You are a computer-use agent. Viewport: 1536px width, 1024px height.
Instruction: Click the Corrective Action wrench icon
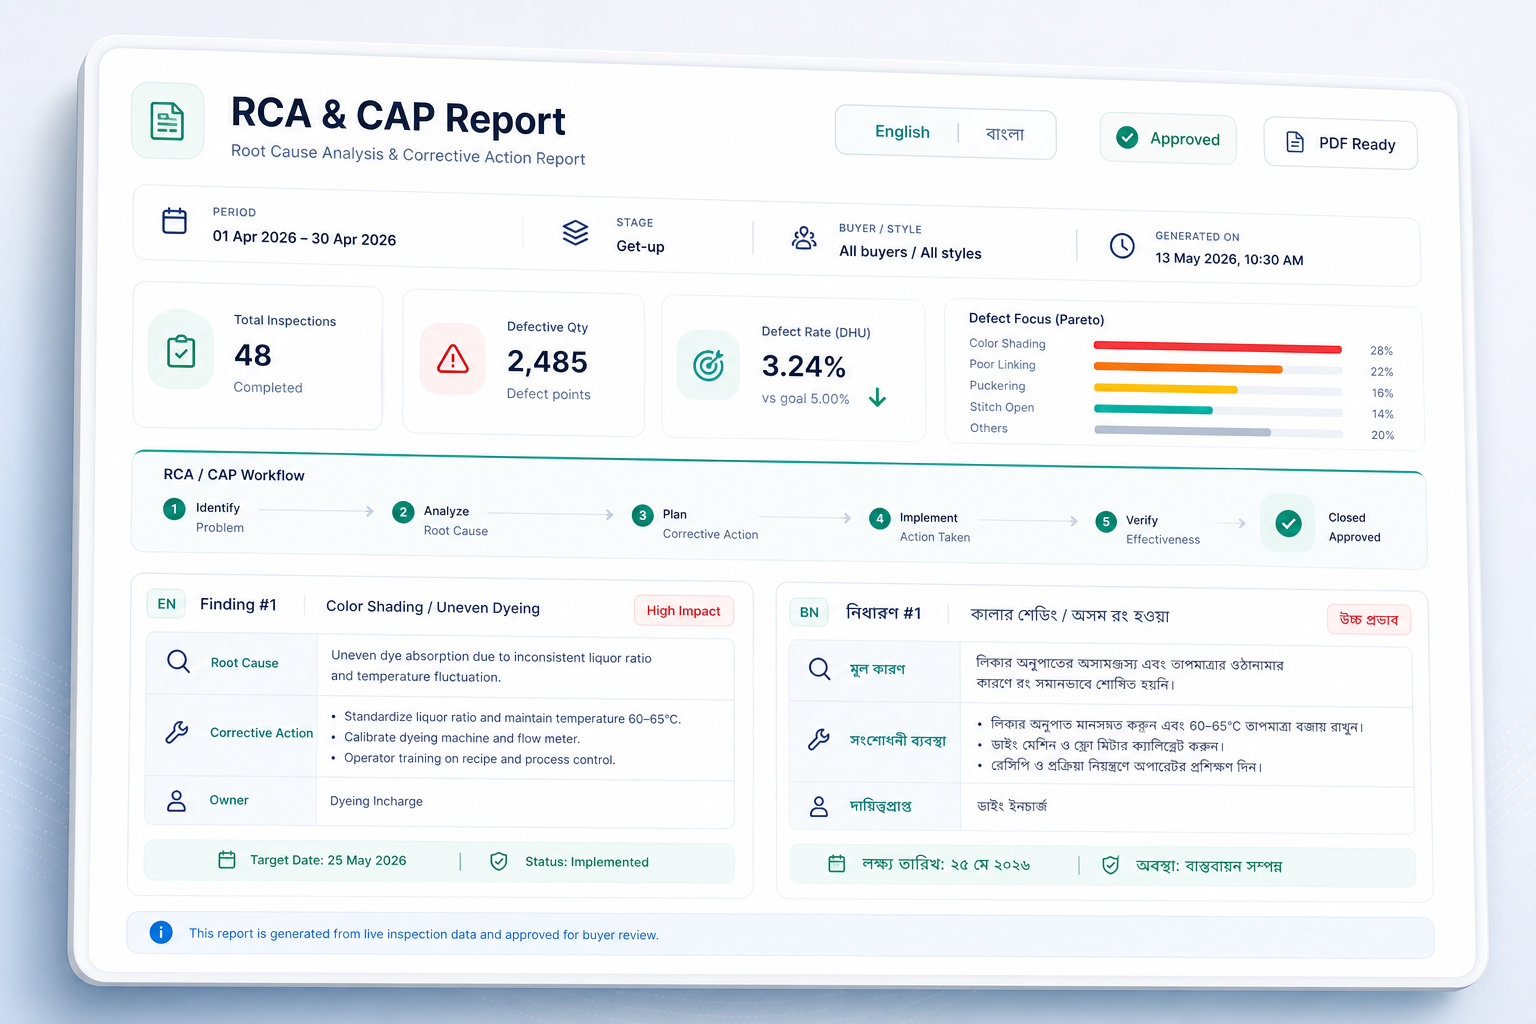click(x=177, y=732)
